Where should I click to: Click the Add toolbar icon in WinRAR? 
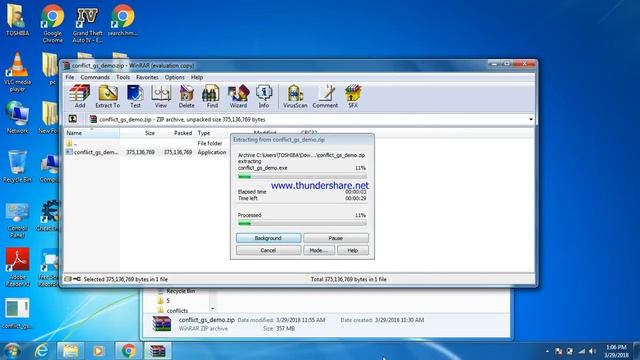click(x=80, y=96)
